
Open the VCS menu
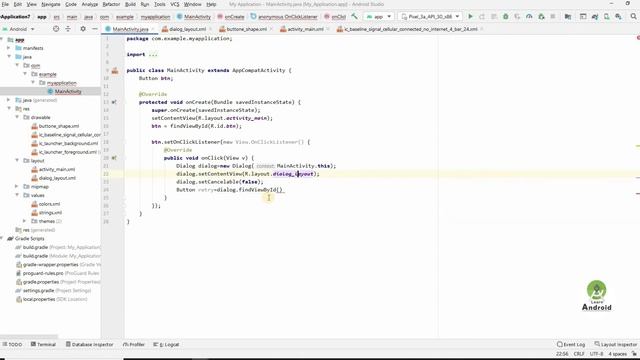click(x=175, y=4)
